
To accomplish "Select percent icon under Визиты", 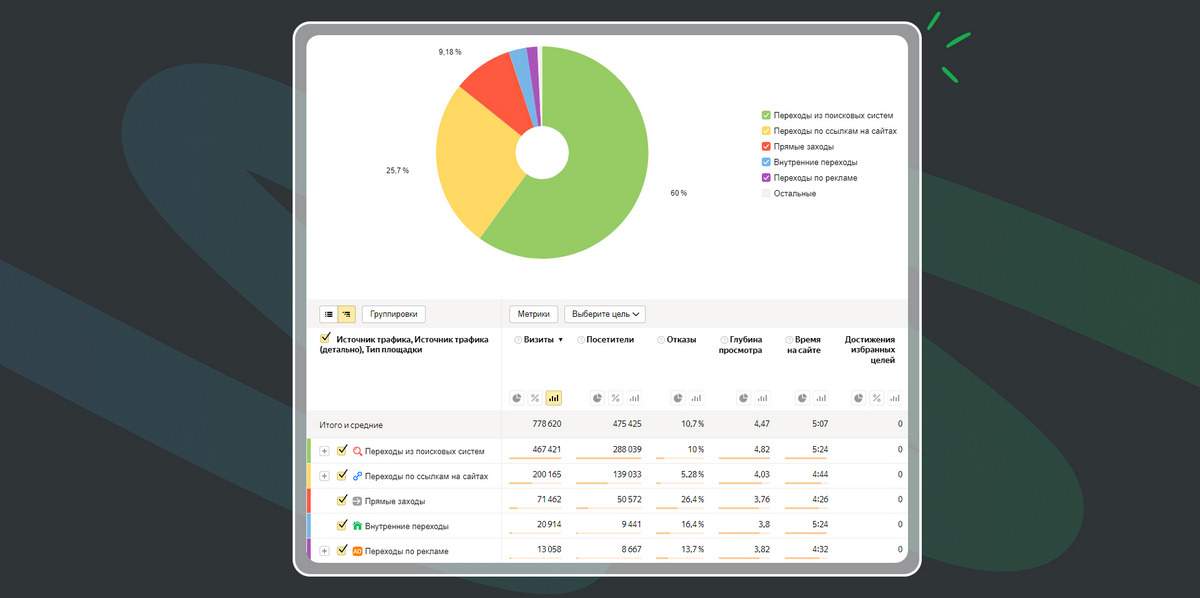I will 535,398.
